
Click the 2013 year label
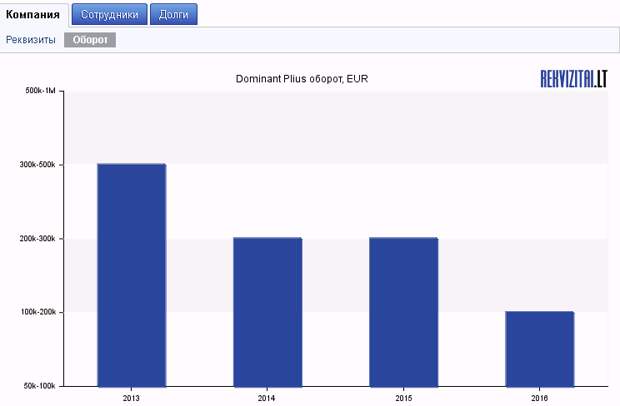click(131, 398)
